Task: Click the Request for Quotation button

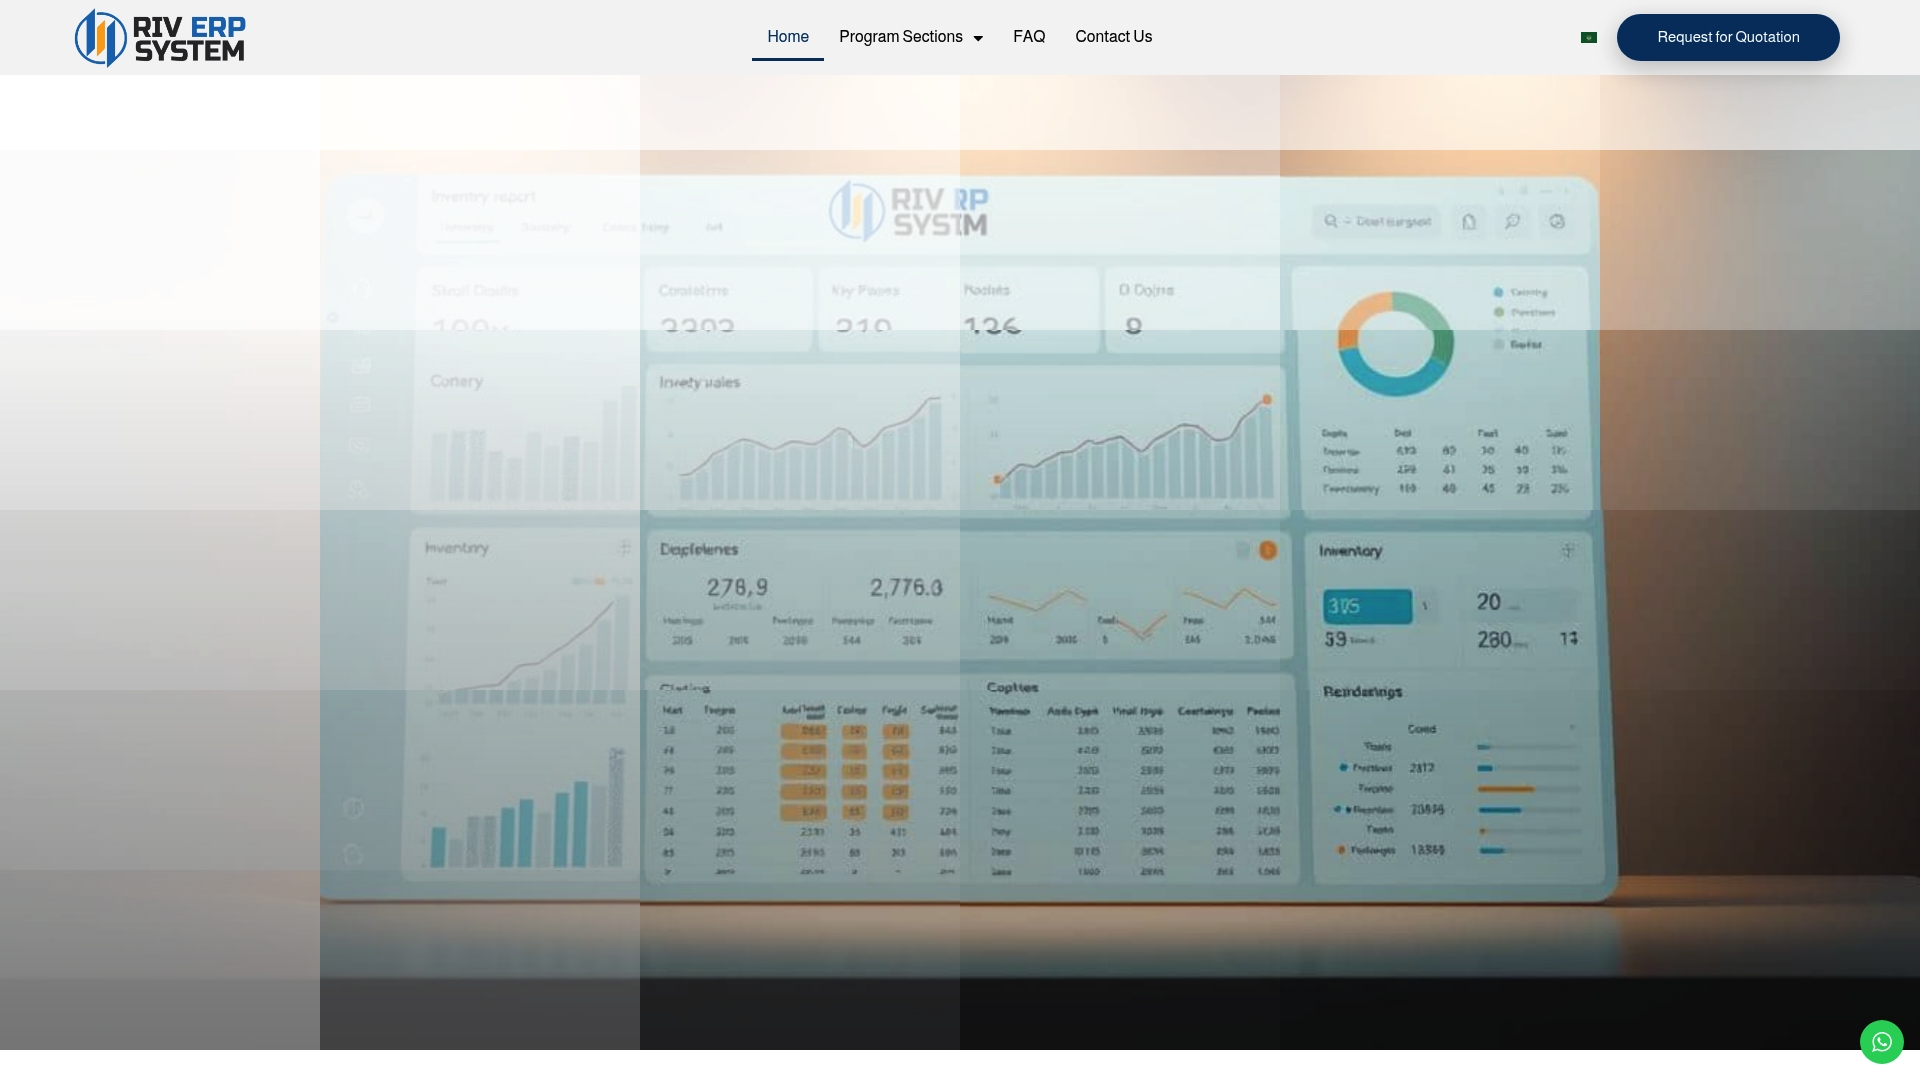Action: [1728, 37]
